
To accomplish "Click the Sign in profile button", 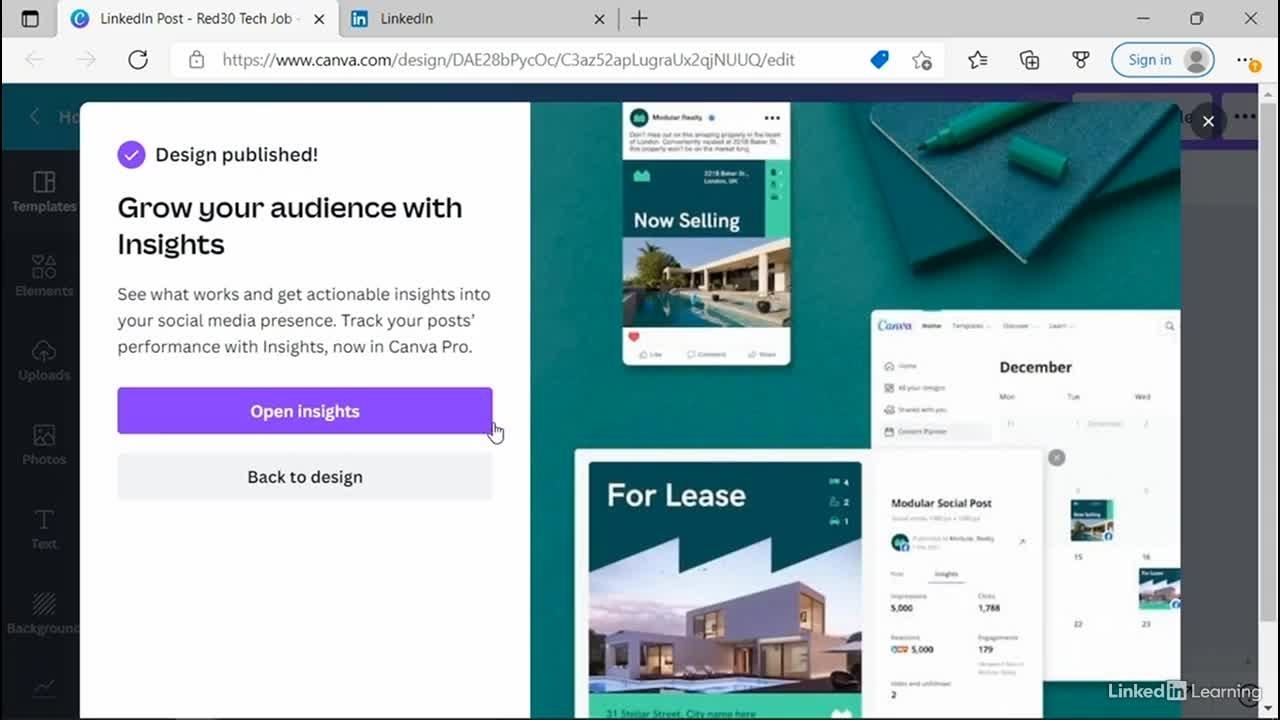I will click(x=1162, y=60).
